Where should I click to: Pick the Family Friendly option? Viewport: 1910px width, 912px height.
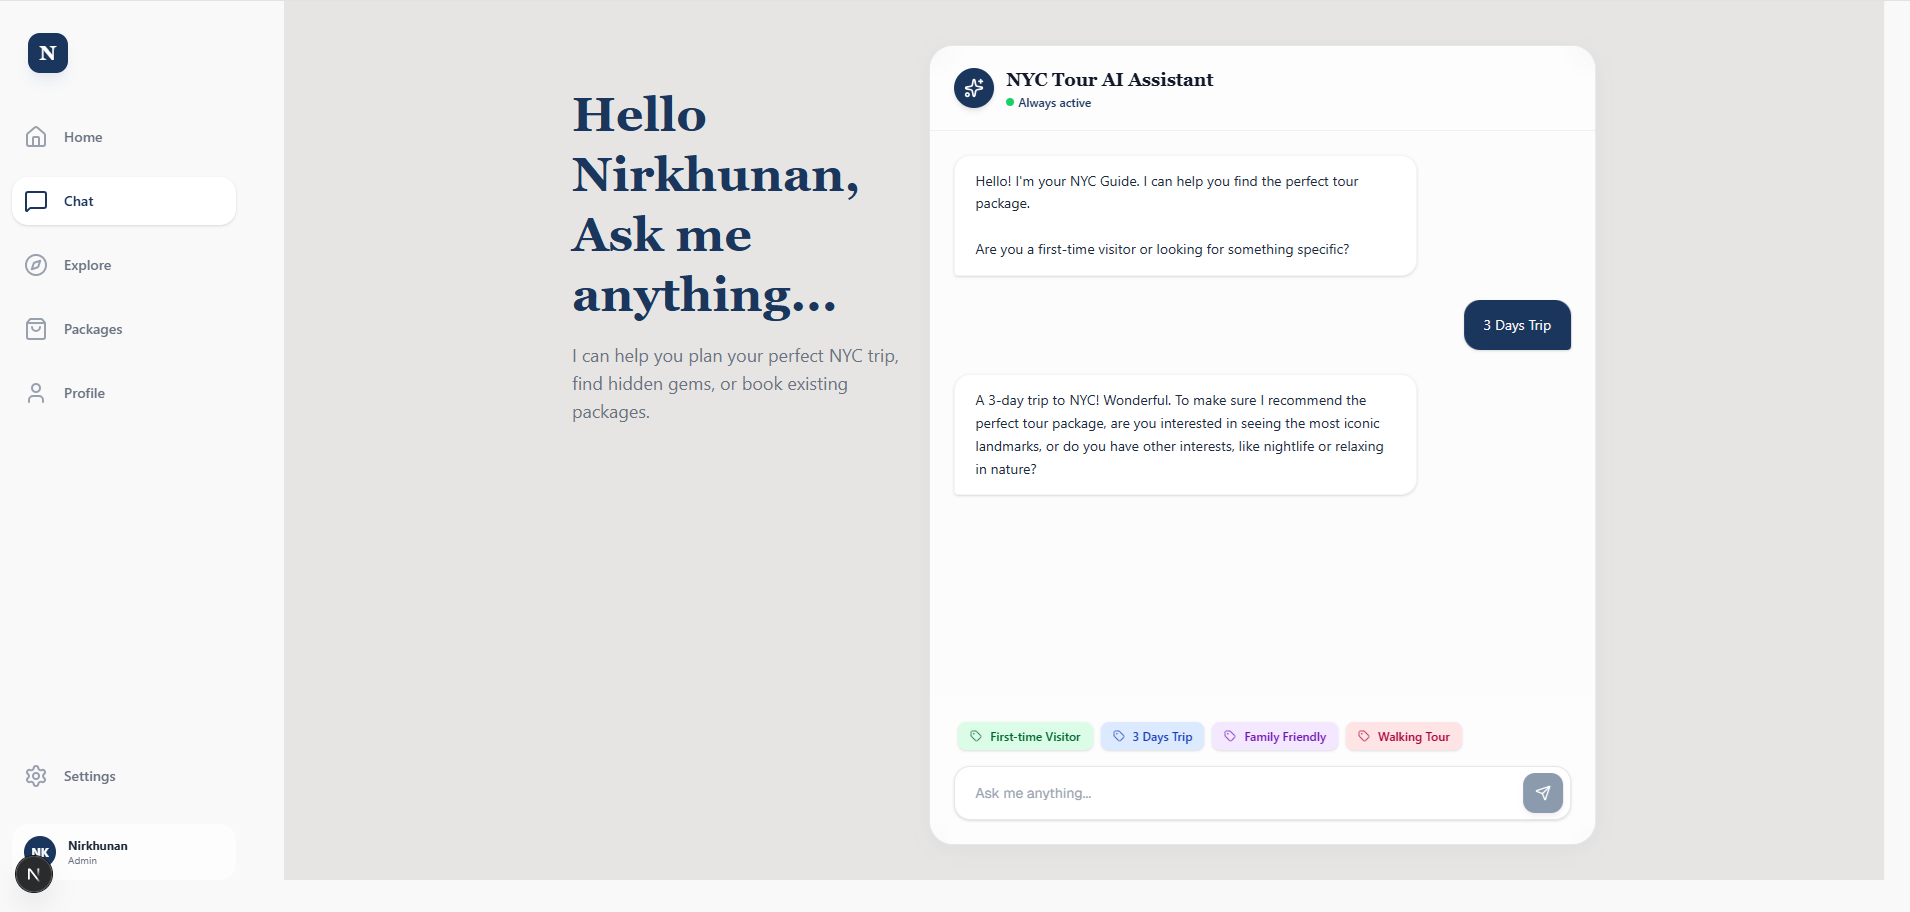tap(1274, 737)
